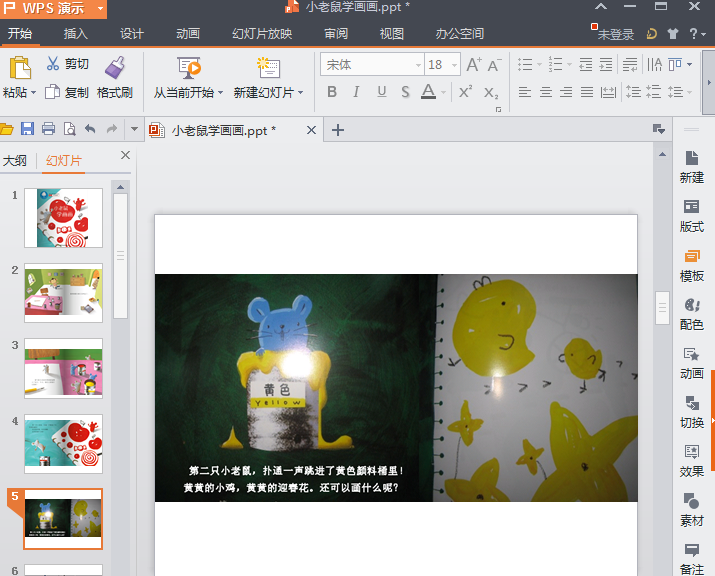Open the Template (模板) sidebar panel
Image resolution: width=715 pixels, height=576 pixels.
tap(692, 265)
